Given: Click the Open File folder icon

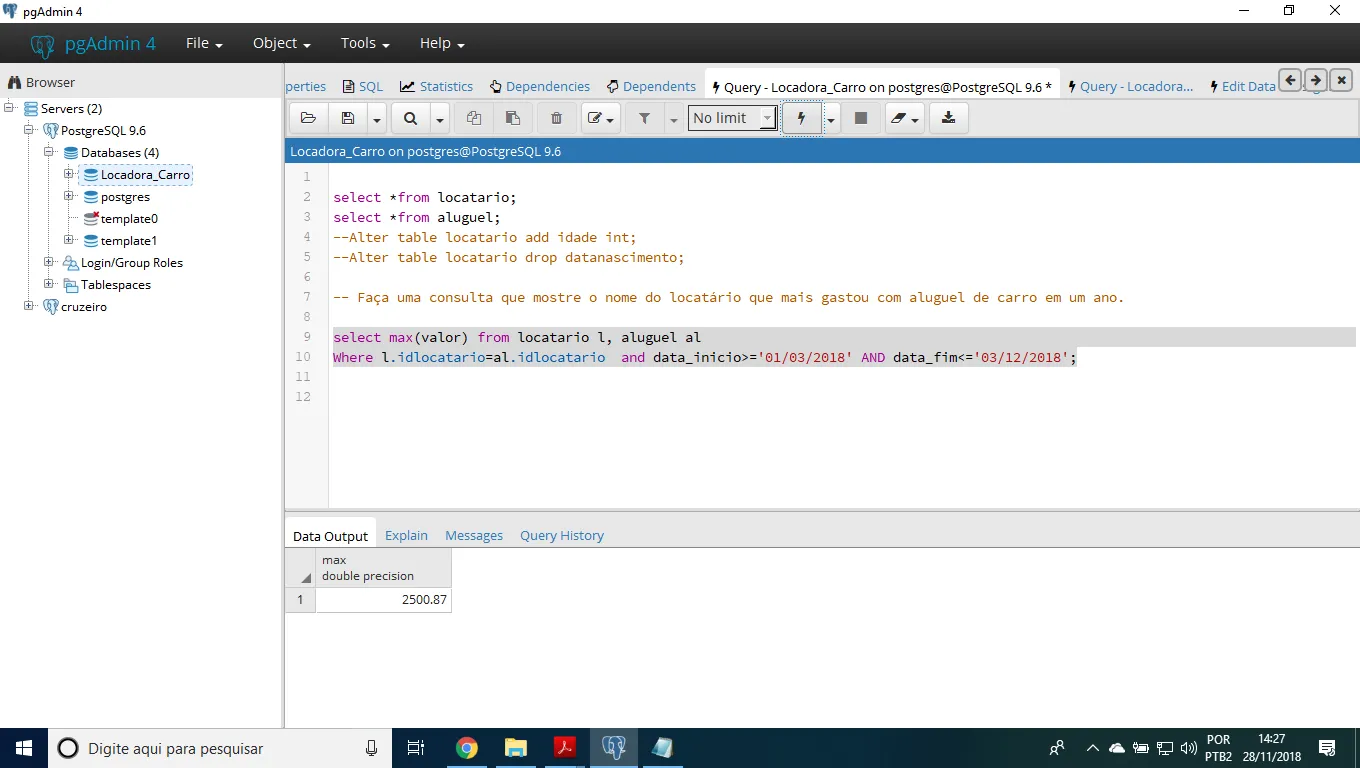Looking at the screenshot, I should pyautogui.click(x=308, y=118).
